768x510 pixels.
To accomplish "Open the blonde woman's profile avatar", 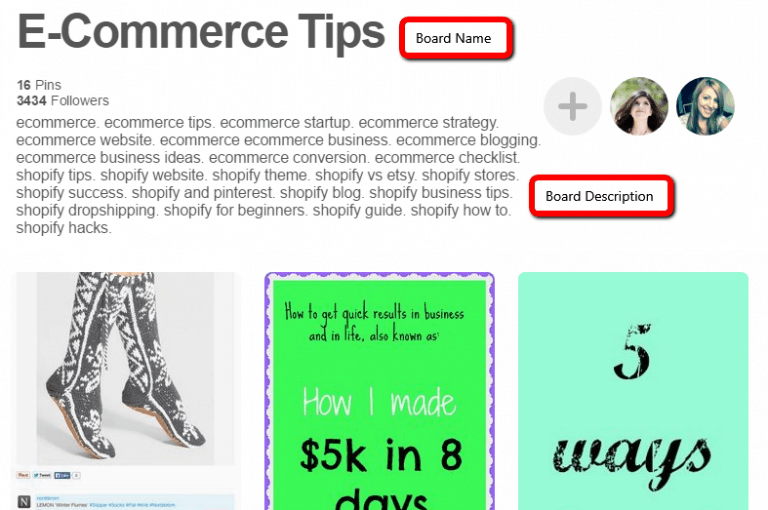I will pos(705,106).
